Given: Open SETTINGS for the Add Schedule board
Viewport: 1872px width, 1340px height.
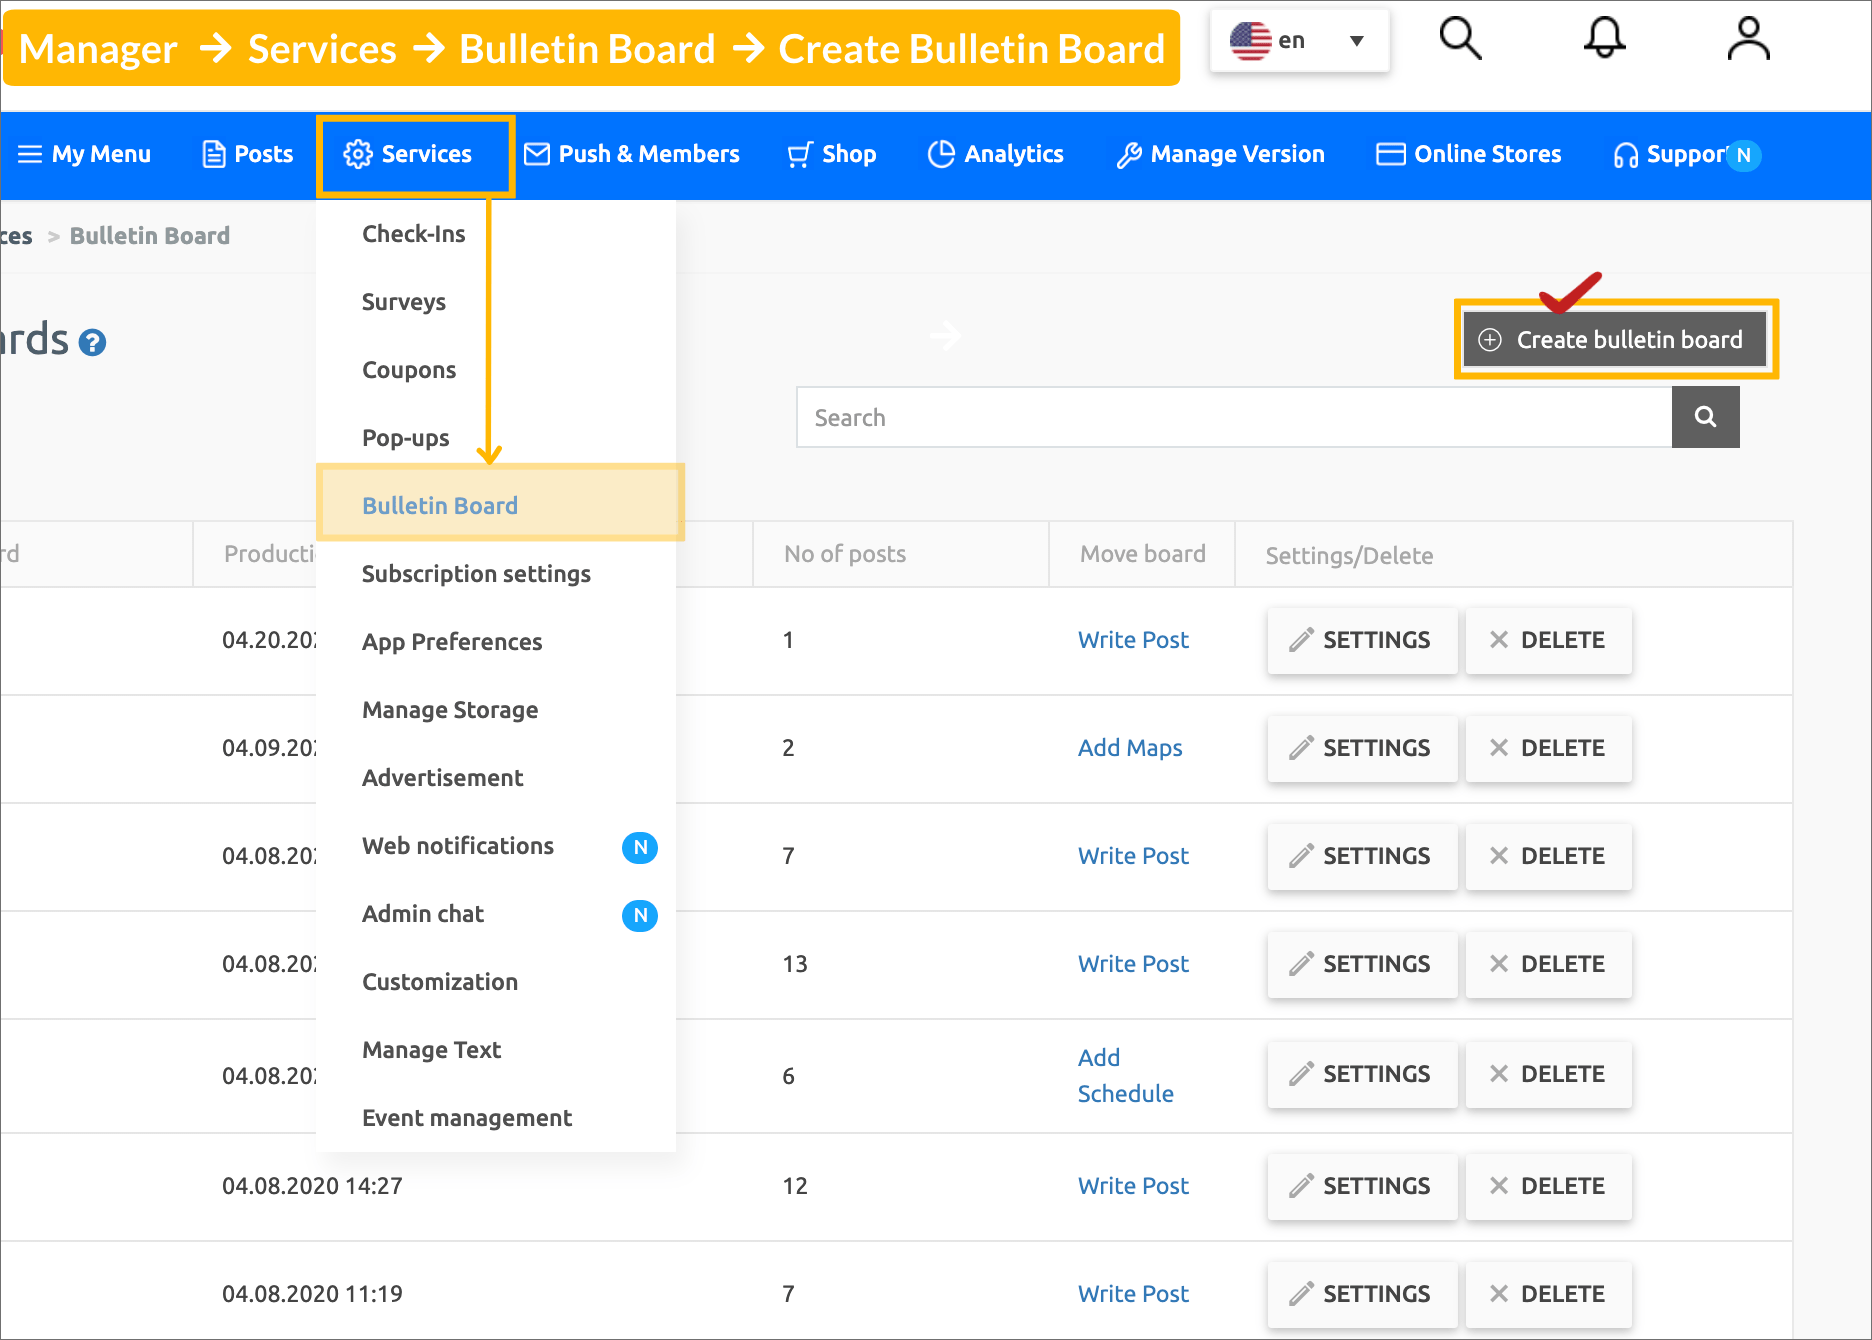Looking at the screenshot, I should point(1361,1074).
